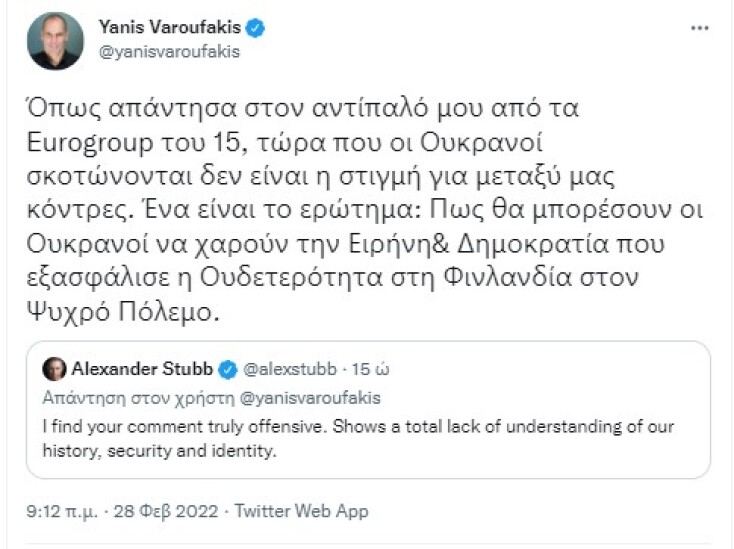Image resolution: width=734 pixels, height=549 pixels.
Task: Click Alexander Stubb's small avatar
Action: tap(54, 369)
